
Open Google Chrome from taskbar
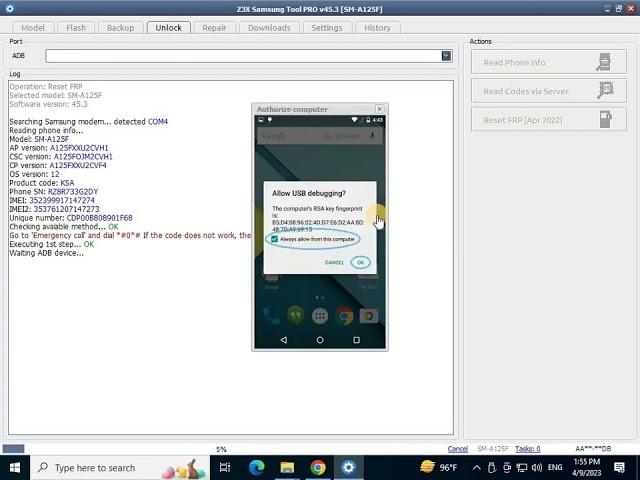point(318,468)
